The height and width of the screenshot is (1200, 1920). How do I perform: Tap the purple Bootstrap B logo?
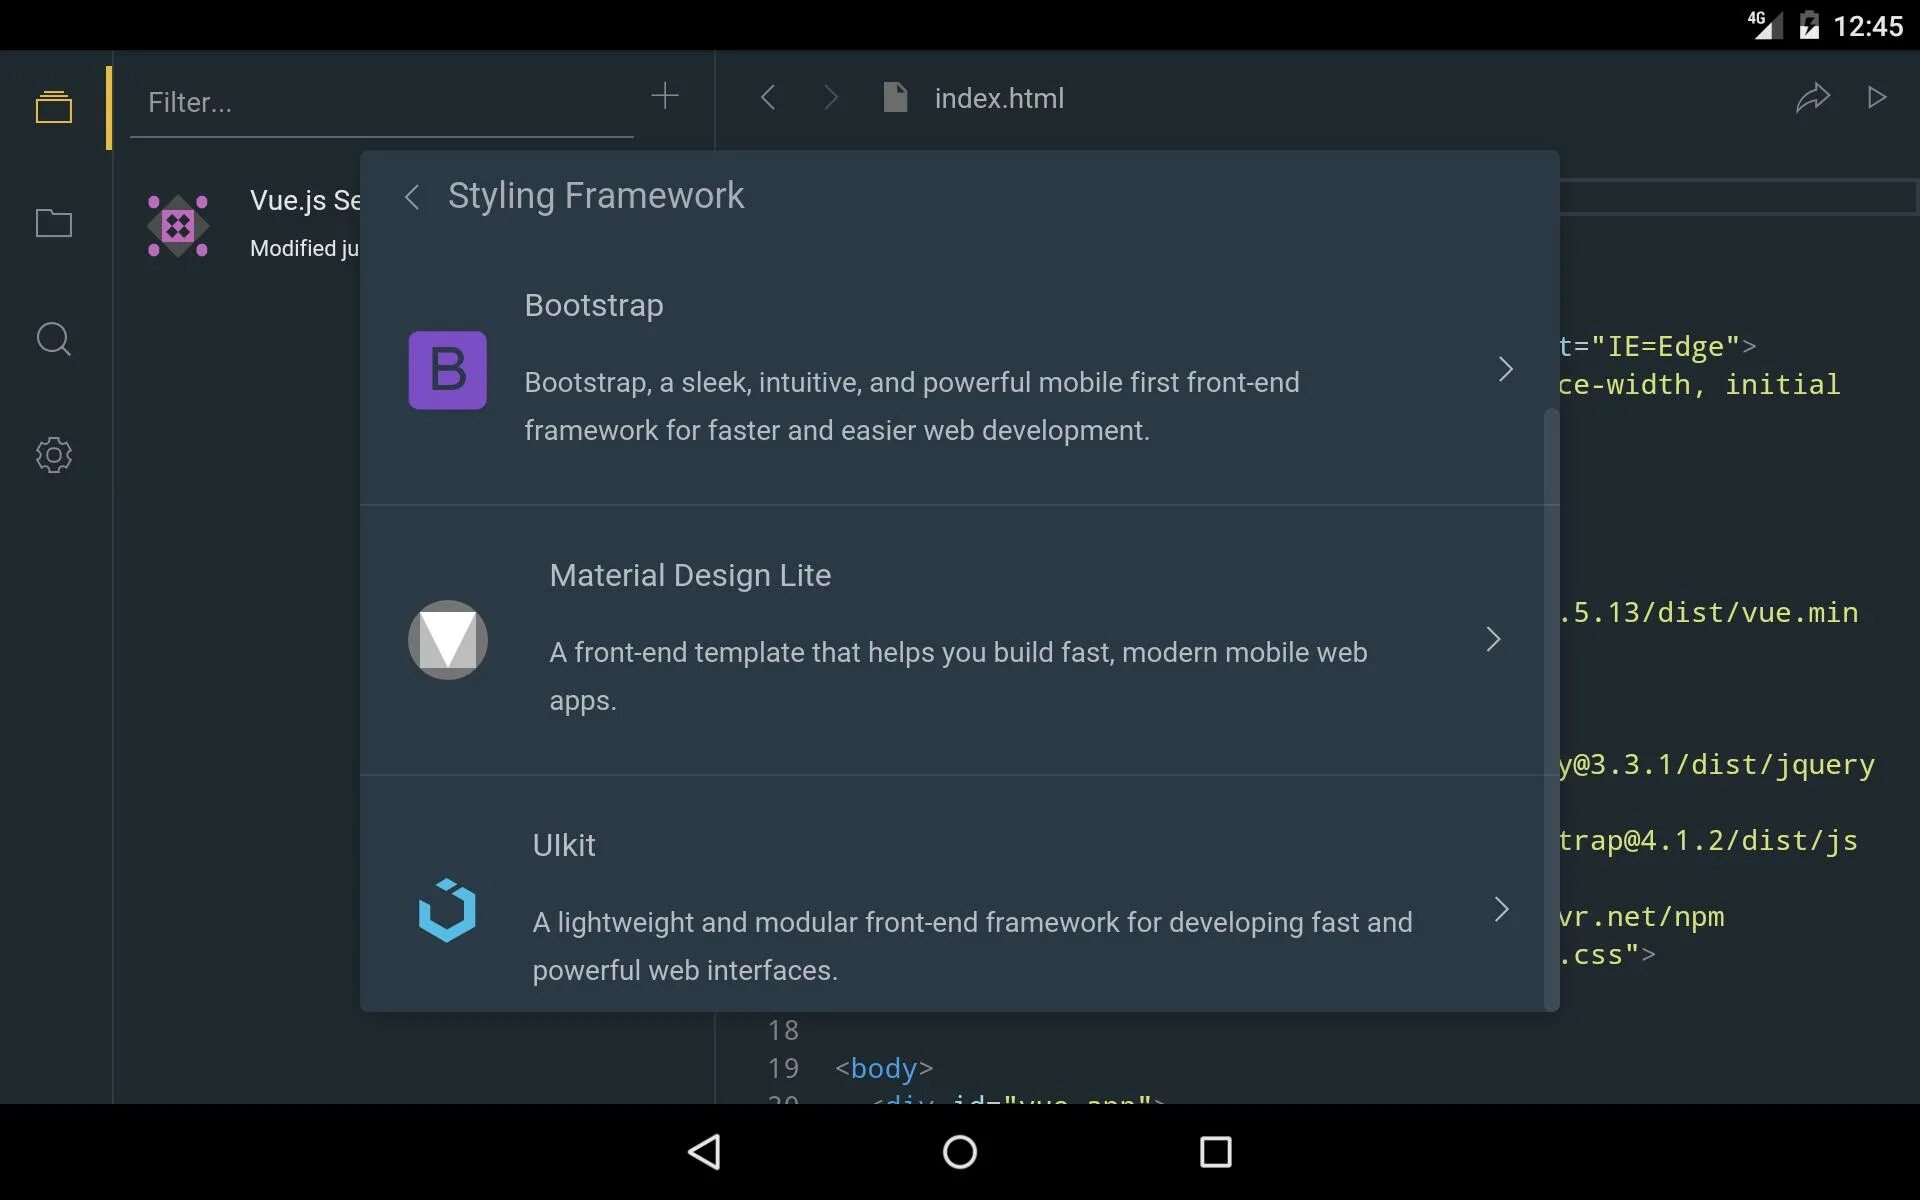pos(447,370)
